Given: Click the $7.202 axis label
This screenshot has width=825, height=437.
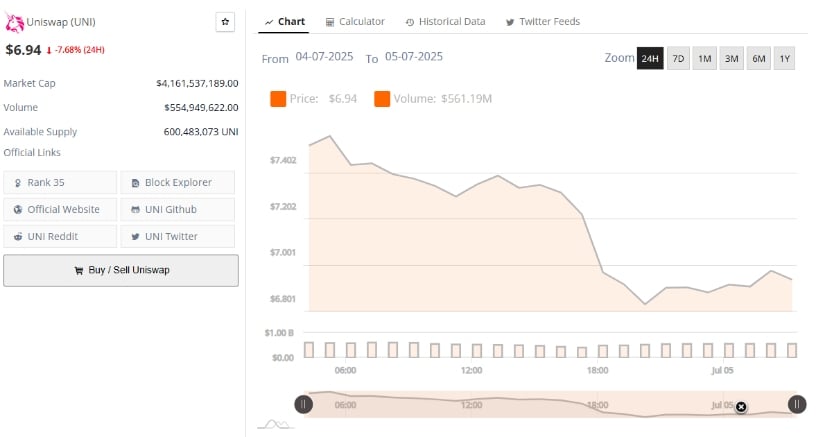Looking at the screenshot, I should click(x=283, y=206).
